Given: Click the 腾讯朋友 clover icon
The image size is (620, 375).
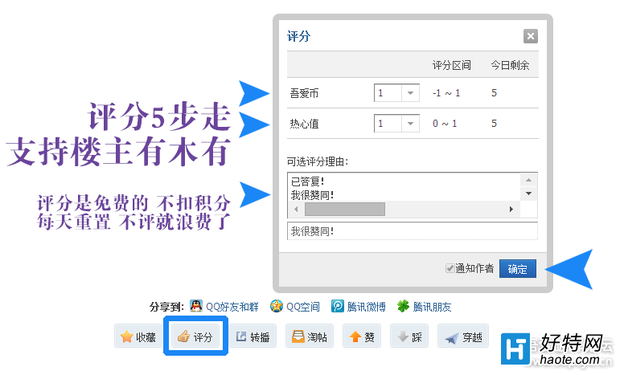Looking at the screenshot, I should click(403, 306).
